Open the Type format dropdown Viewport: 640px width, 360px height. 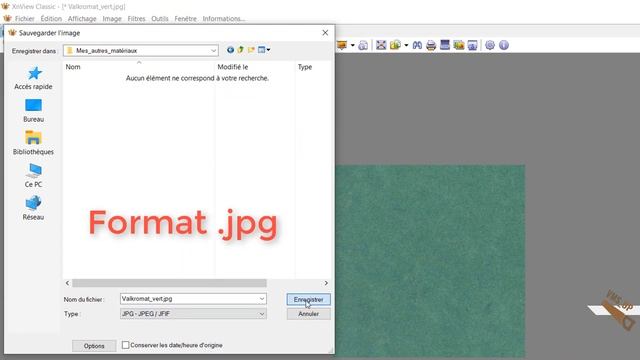(193, 314)
